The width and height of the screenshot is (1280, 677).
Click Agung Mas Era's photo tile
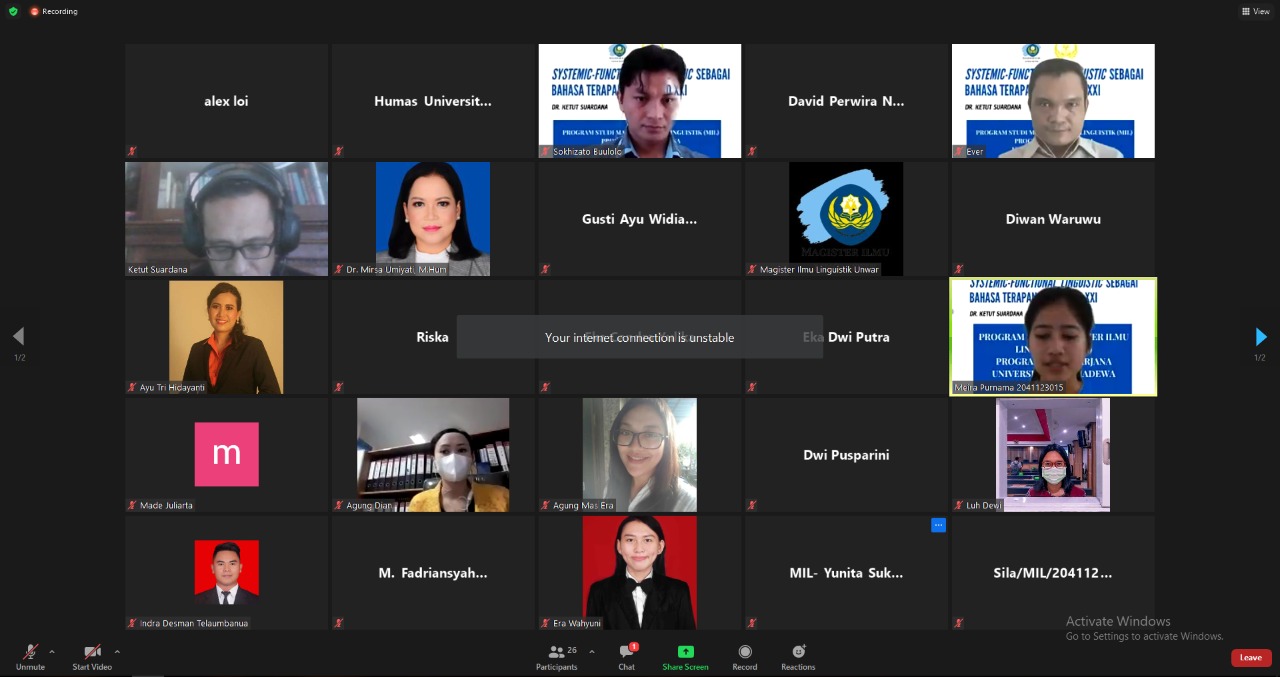pyautogui.click(x=640, y=455)
